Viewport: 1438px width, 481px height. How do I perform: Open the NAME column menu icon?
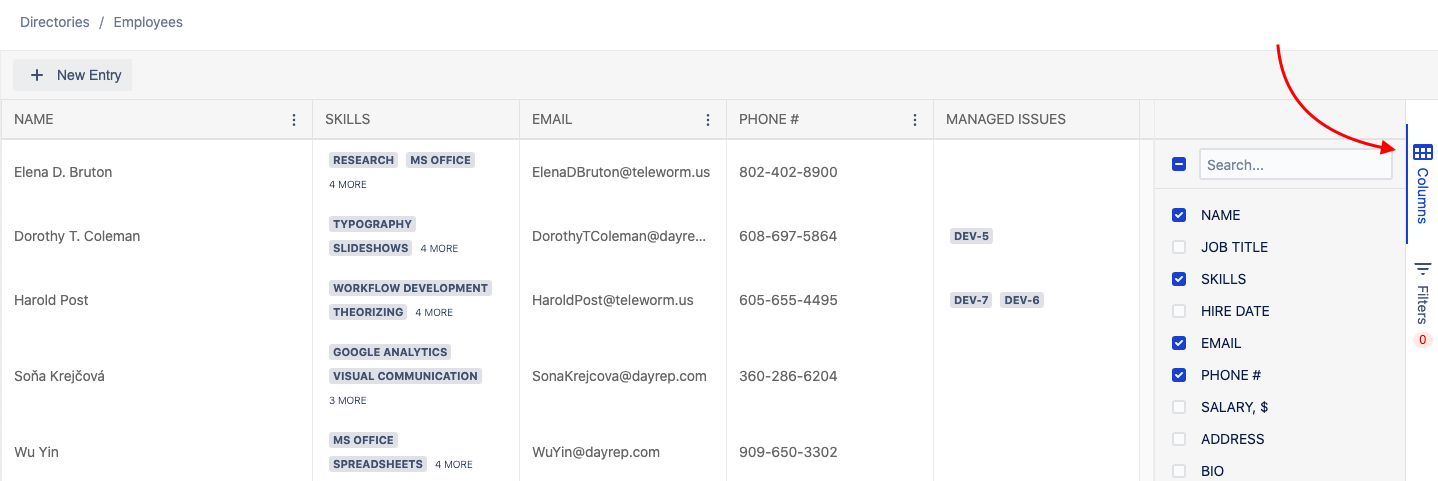pos(294,120)
